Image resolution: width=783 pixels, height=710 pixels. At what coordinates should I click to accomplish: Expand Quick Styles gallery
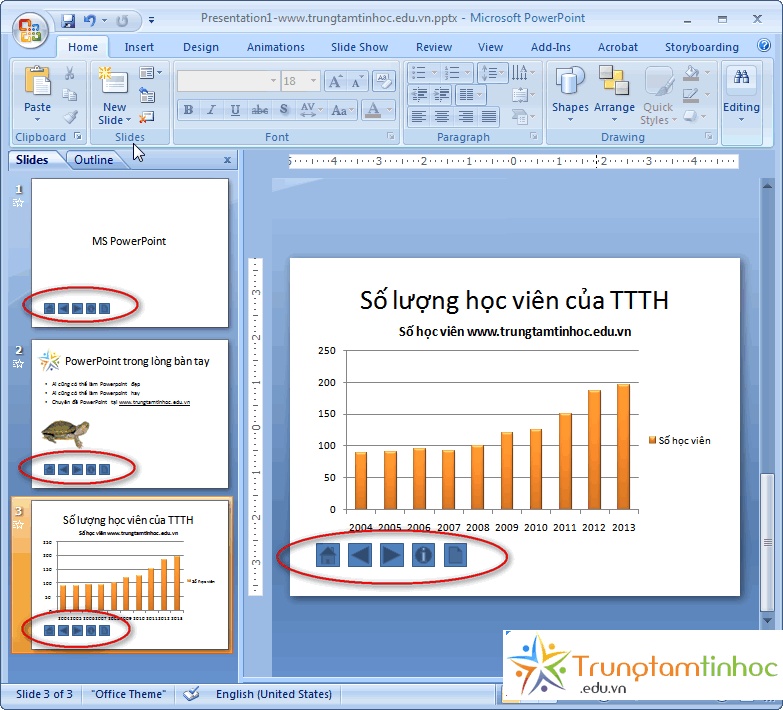coord(658,95)
